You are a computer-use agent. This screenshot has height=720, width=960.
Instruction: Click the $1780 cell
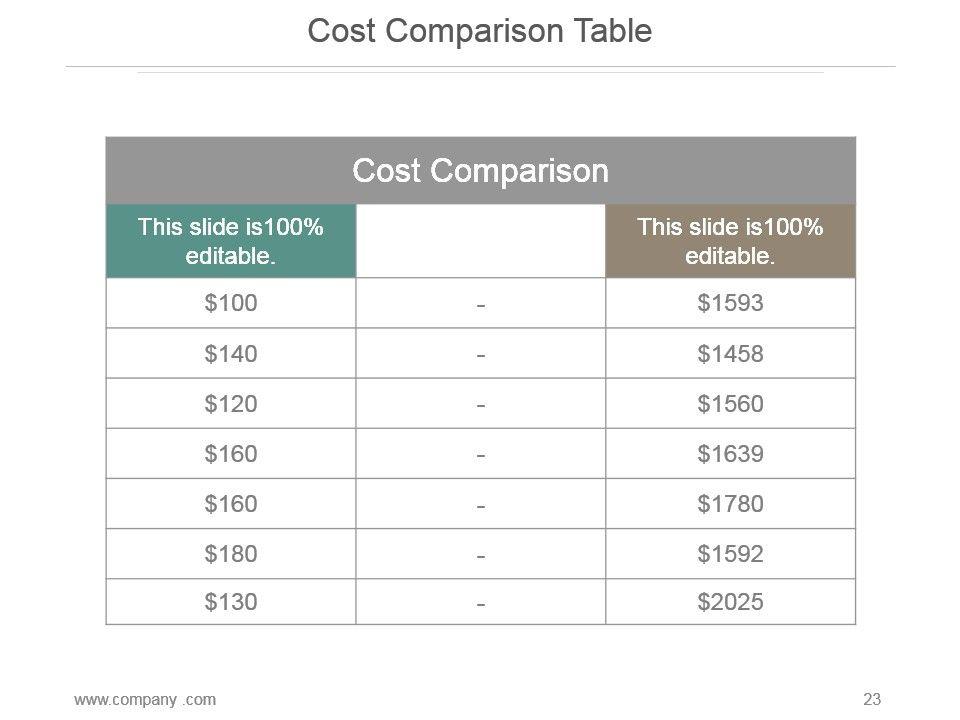(x=730, y=503)
